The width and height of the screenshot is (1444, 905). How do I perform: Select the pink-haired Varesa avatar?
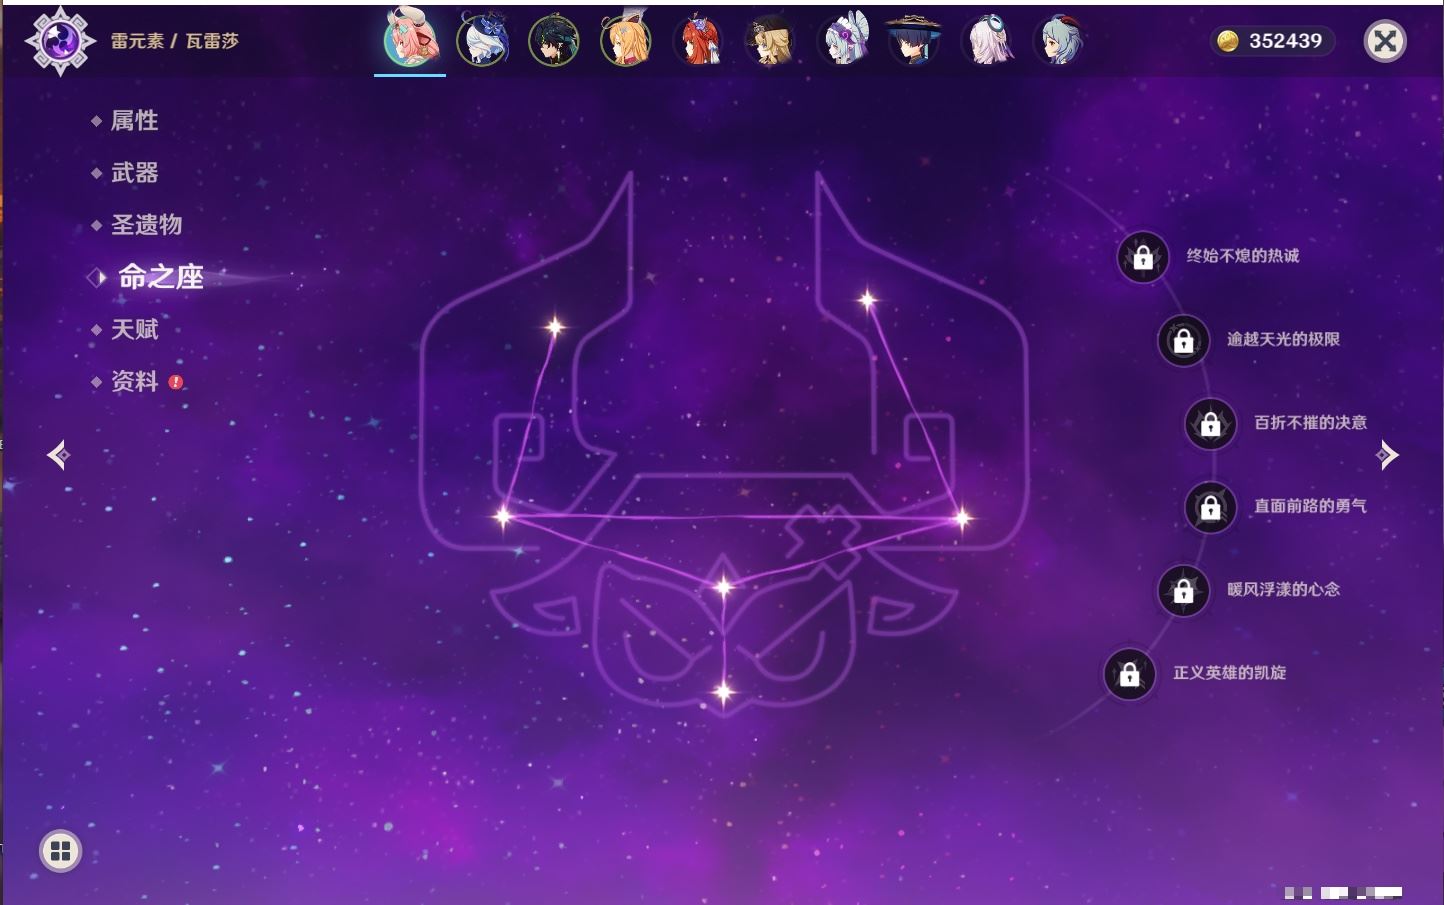410,39
